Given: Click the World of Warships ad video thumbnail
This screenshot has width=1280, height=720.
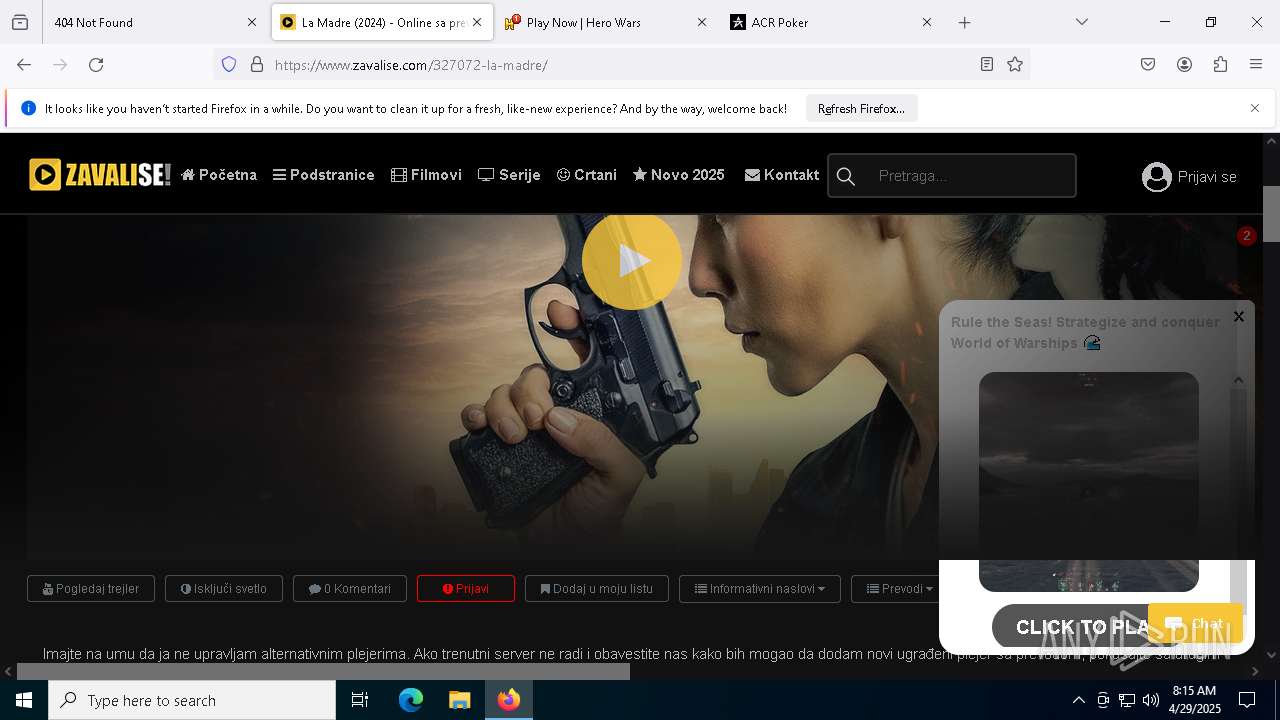Looking at the screenshot, I should click(x=1089, y=482).
